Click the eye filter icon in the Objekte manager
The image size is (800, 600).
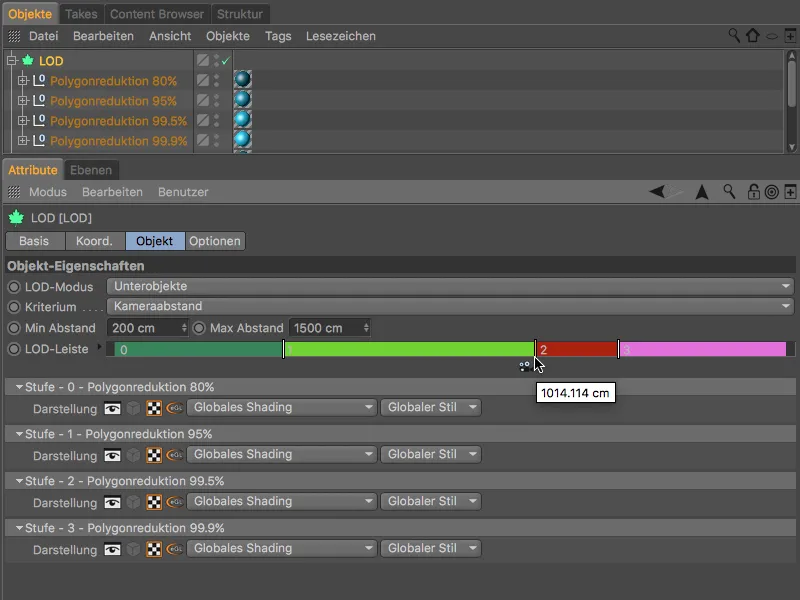(x=772, y=36)
